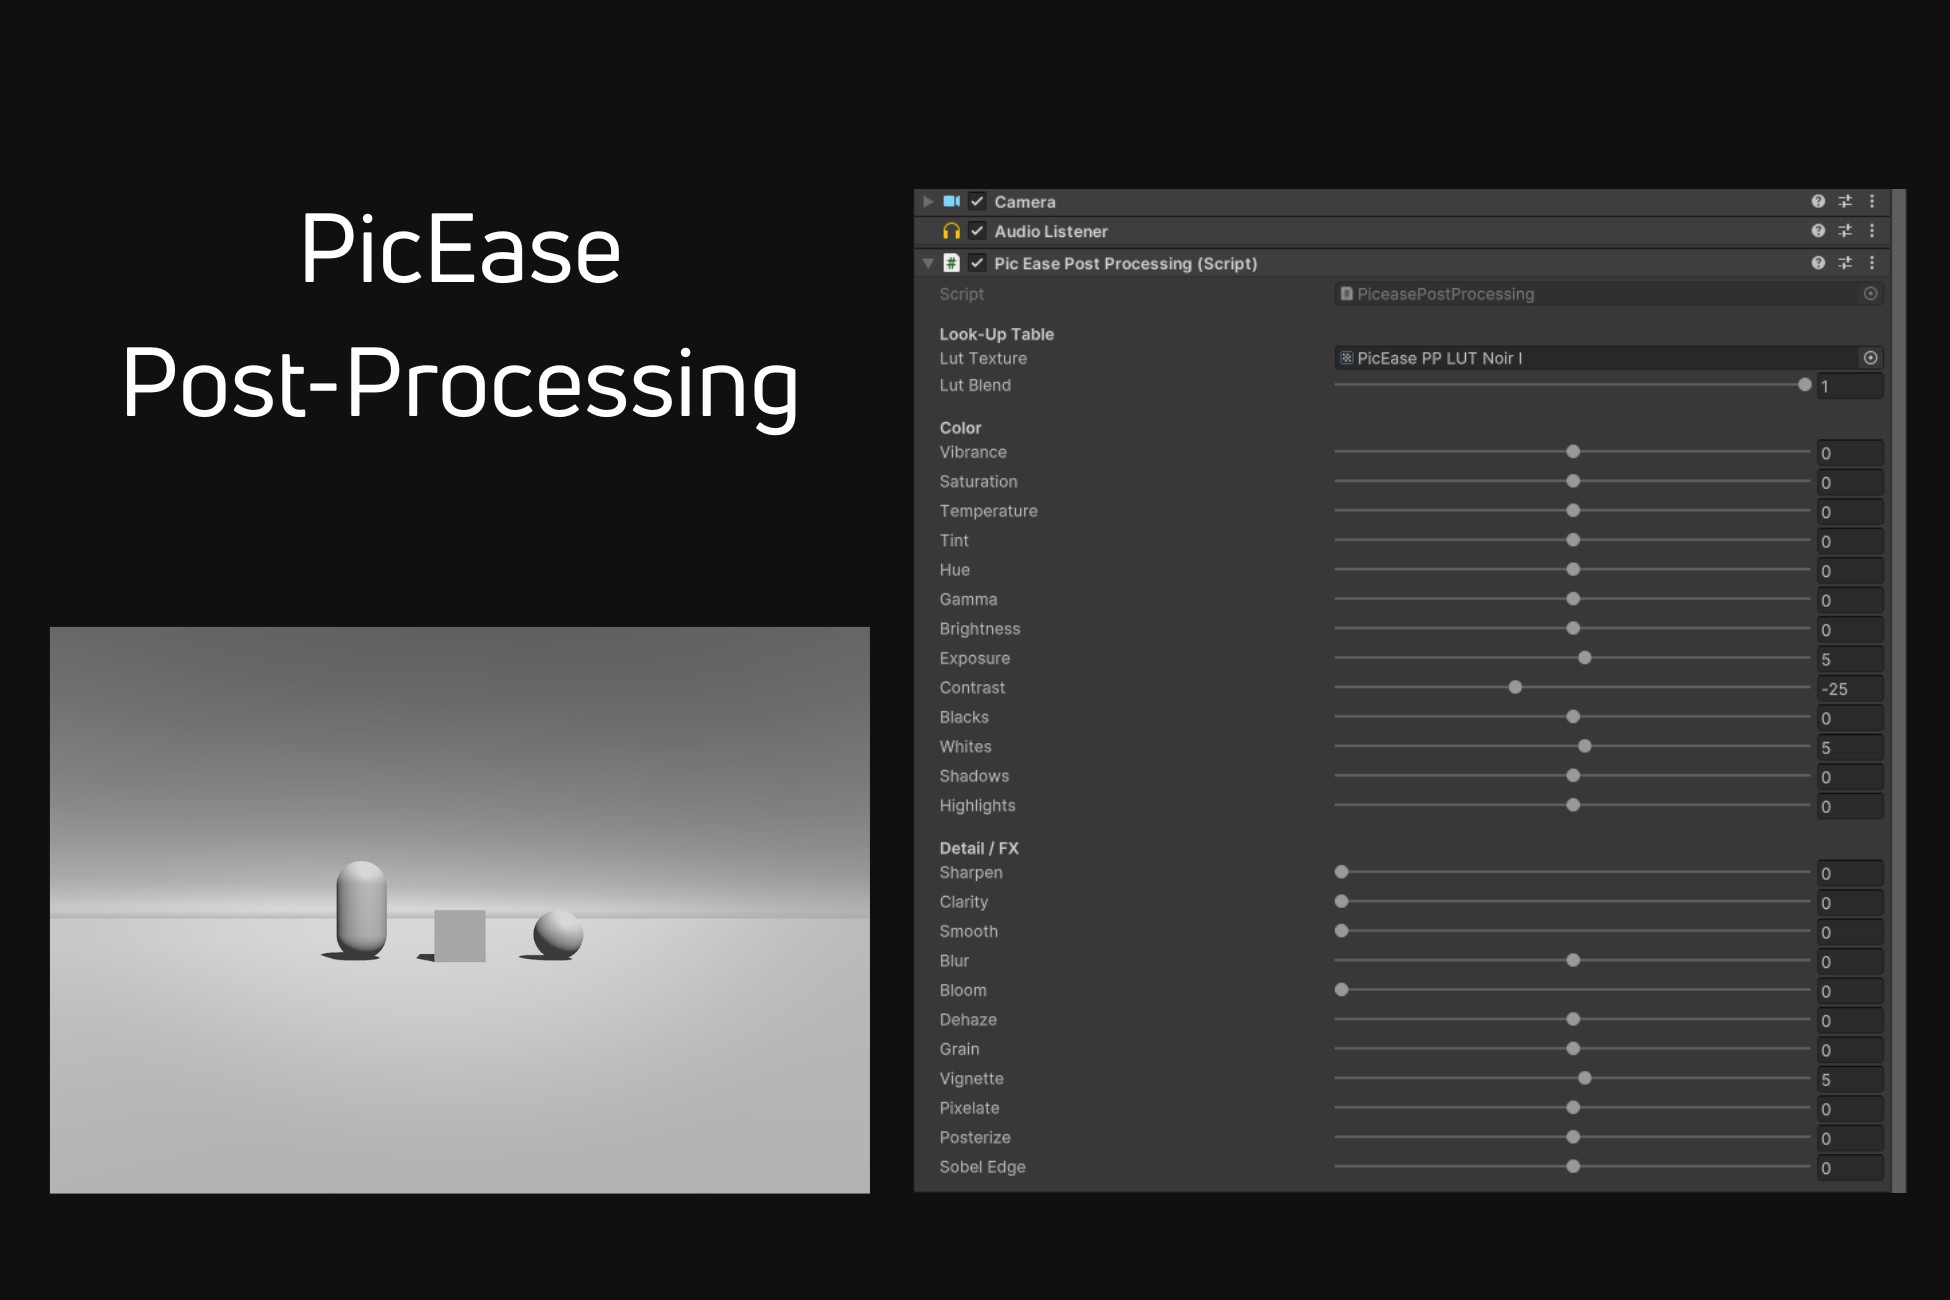Open the presets icon for Audio Listener
This screenshot has height=1300, width=1950.
click(x=1845, y=231)
